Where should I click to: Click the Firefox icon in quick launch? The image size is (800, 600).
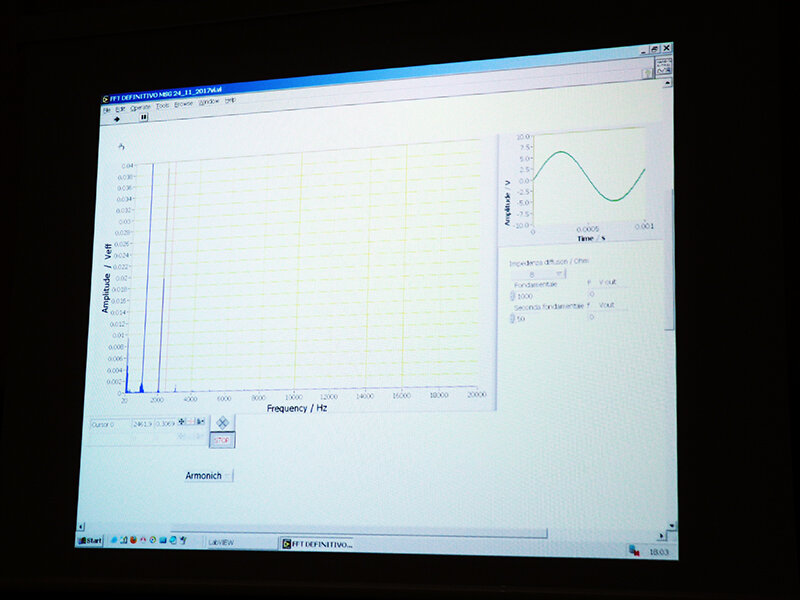133,541
